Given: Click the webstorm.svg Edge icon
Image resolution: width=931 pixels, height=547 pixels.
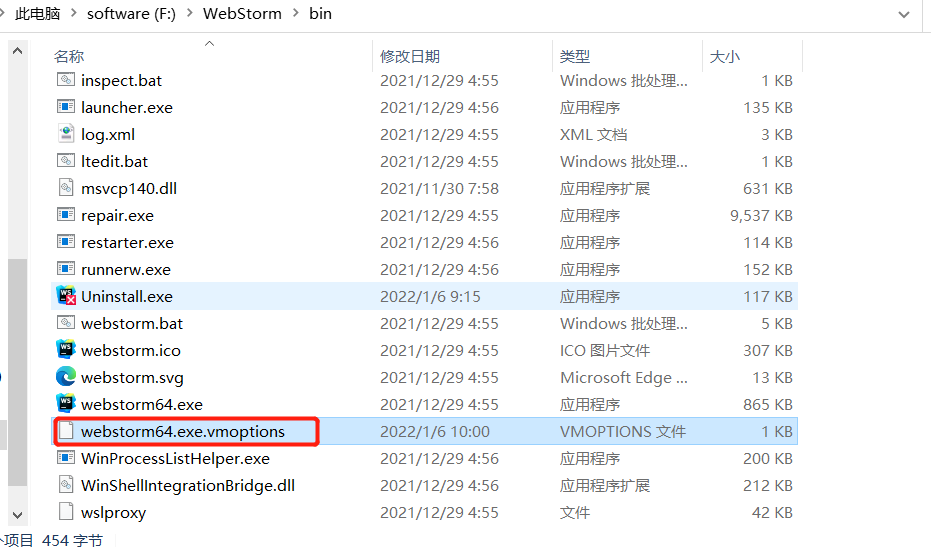Looking at the screenshot, I should click(66, 377).
